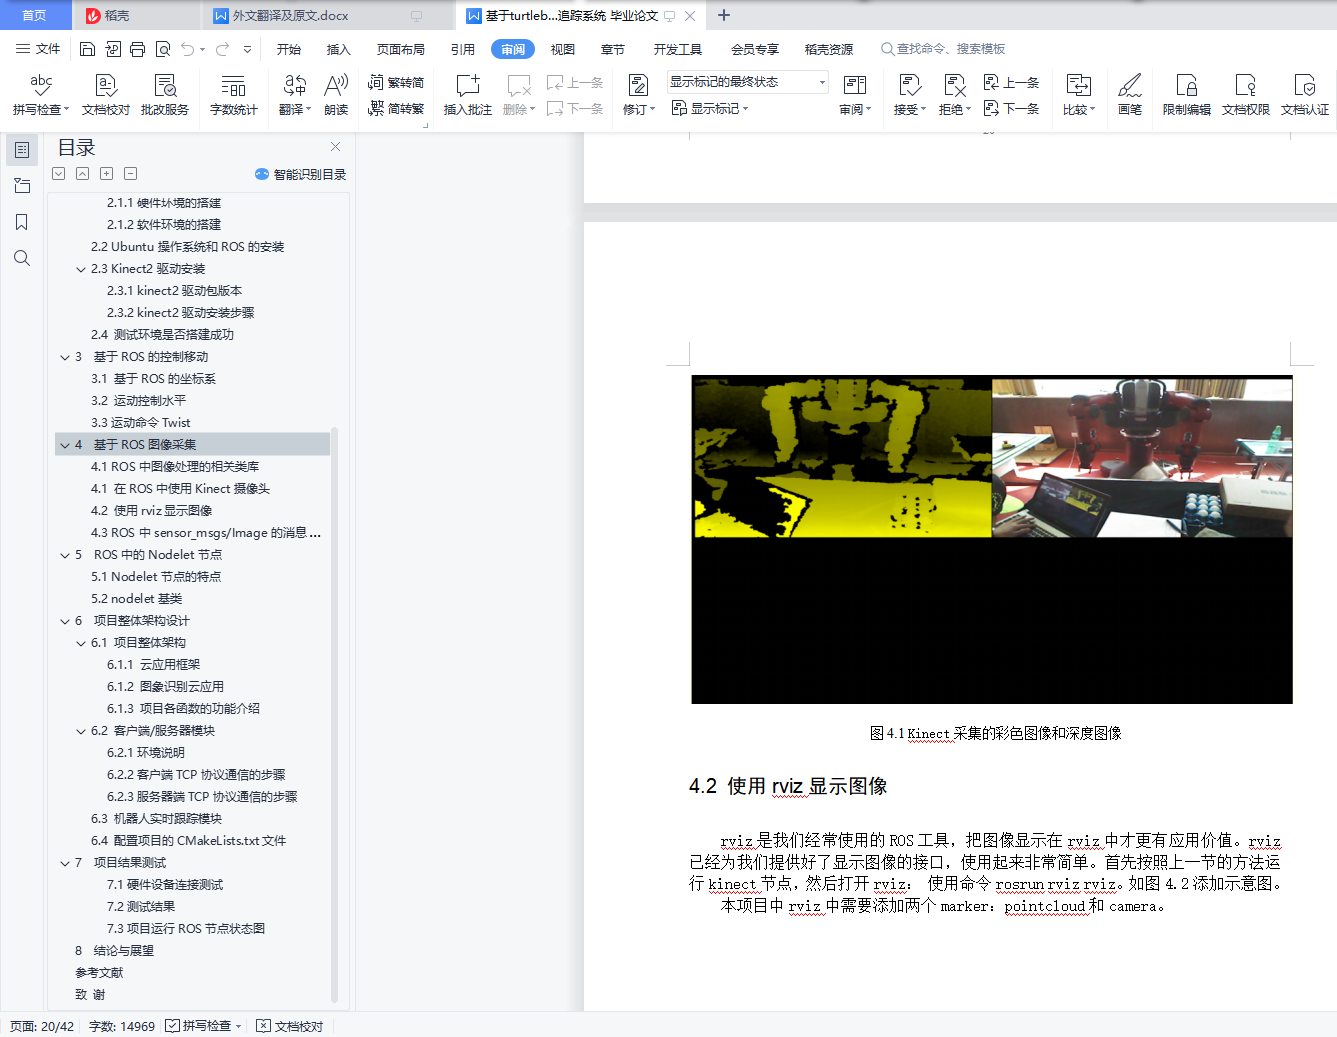The image size is (1337, 1037).
Task: Show 字数统计 word count
Action: click(x=234, y=95)
